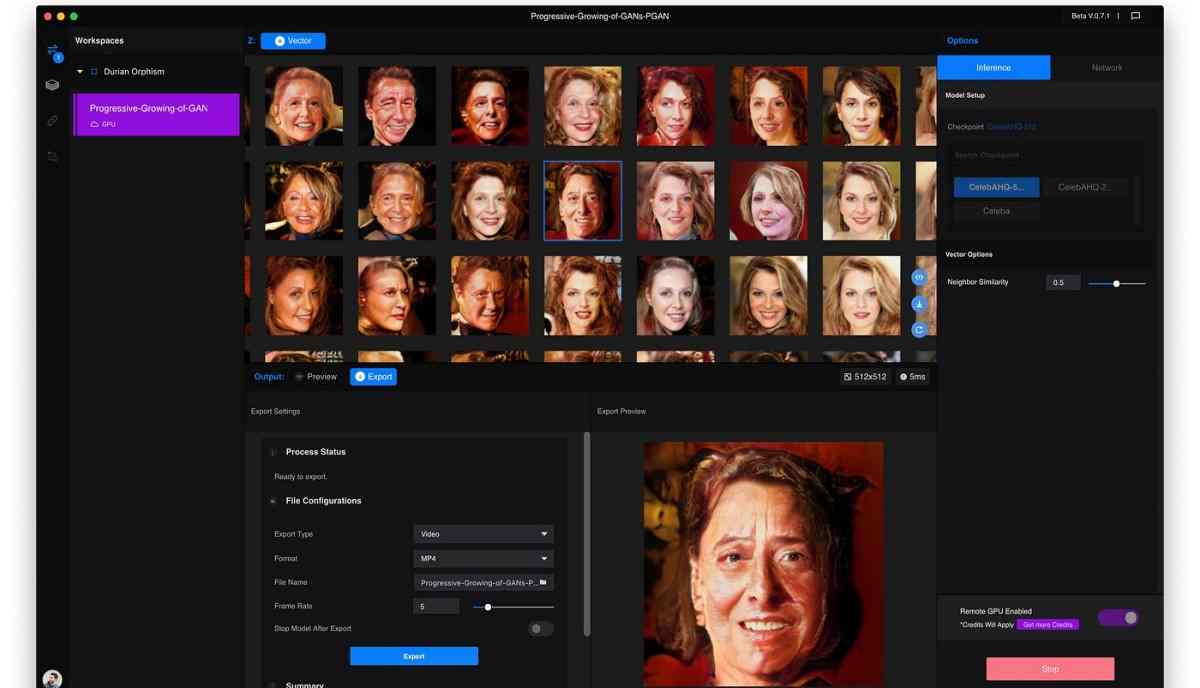The width and height of the screenshot is (1200, 688).
Task: Open the feedback chat icon in title bar
Action: point(1135,16)
